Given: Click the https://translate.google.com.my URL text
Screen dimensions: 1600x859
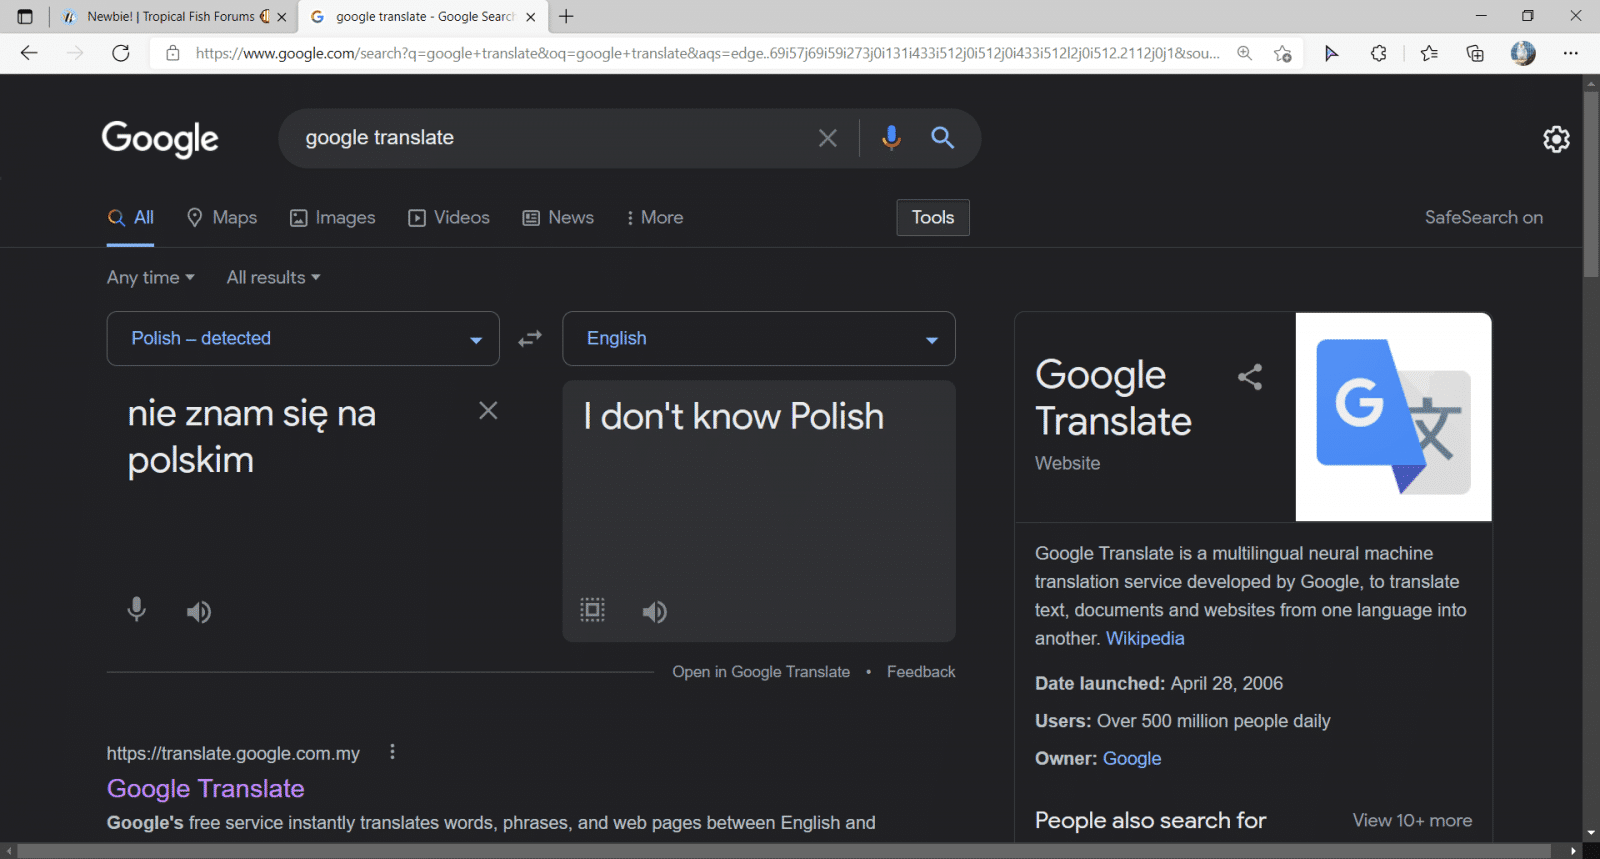Looking at the screenshot, I should pyautogui.click(x=233, y=754).
